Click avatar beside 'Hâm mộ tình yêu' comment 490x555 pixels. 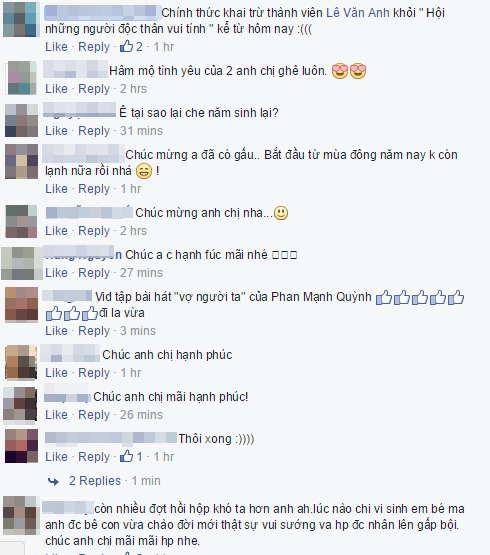22,78
